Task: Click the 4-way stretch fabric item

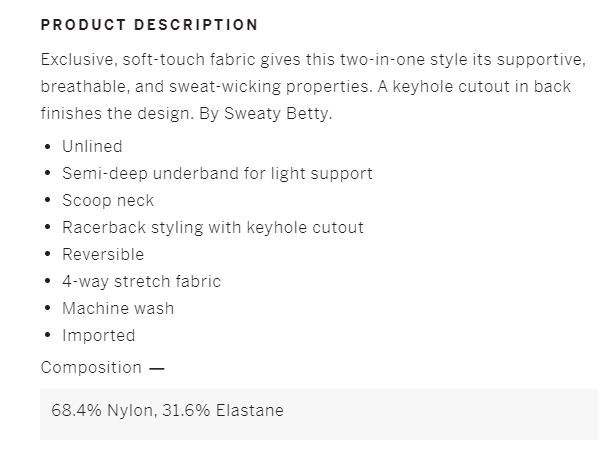Action: [142, 281]
